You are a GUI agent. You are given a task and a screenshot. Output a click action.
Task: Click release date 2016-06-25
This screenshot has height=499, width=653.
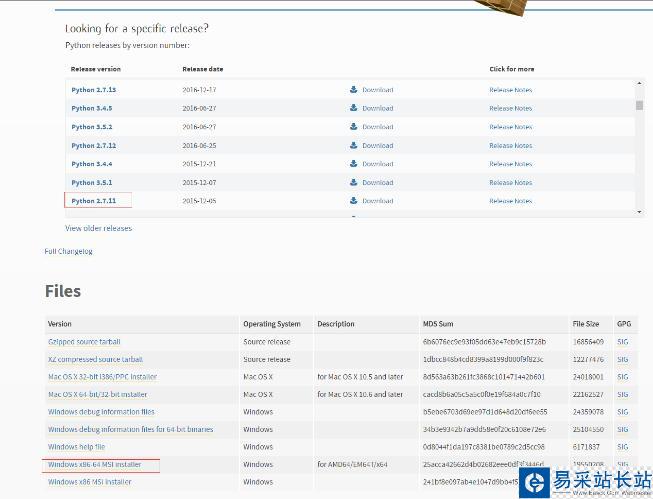point(199,146)
